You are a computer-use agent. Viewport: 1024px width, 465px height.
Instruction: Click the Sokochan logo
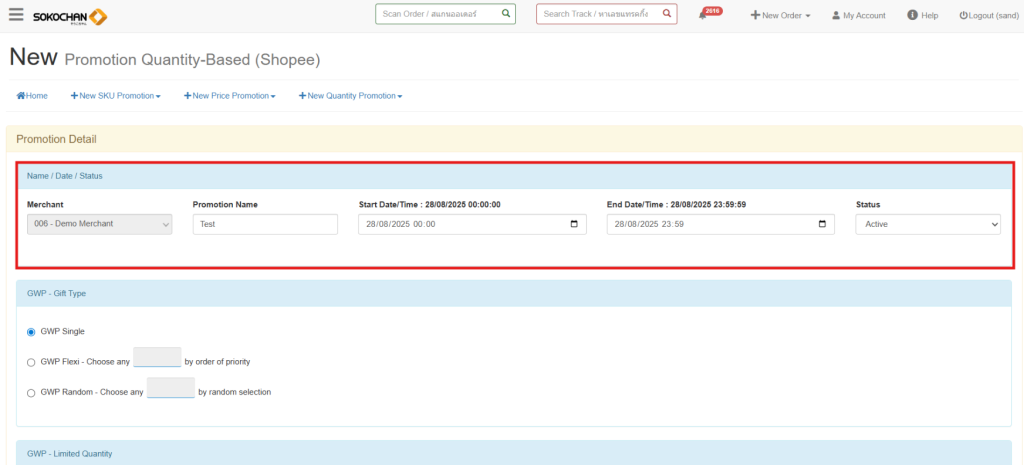[x=70, y=16]
